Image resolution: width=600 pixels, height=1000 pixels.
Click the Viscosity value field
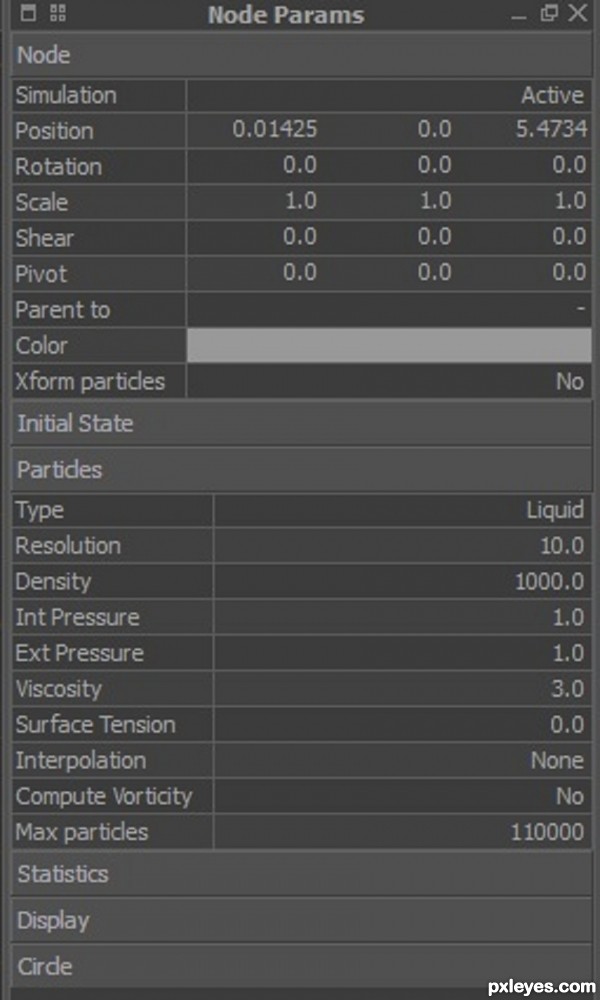pyautogui.click(x=403, y=689)
